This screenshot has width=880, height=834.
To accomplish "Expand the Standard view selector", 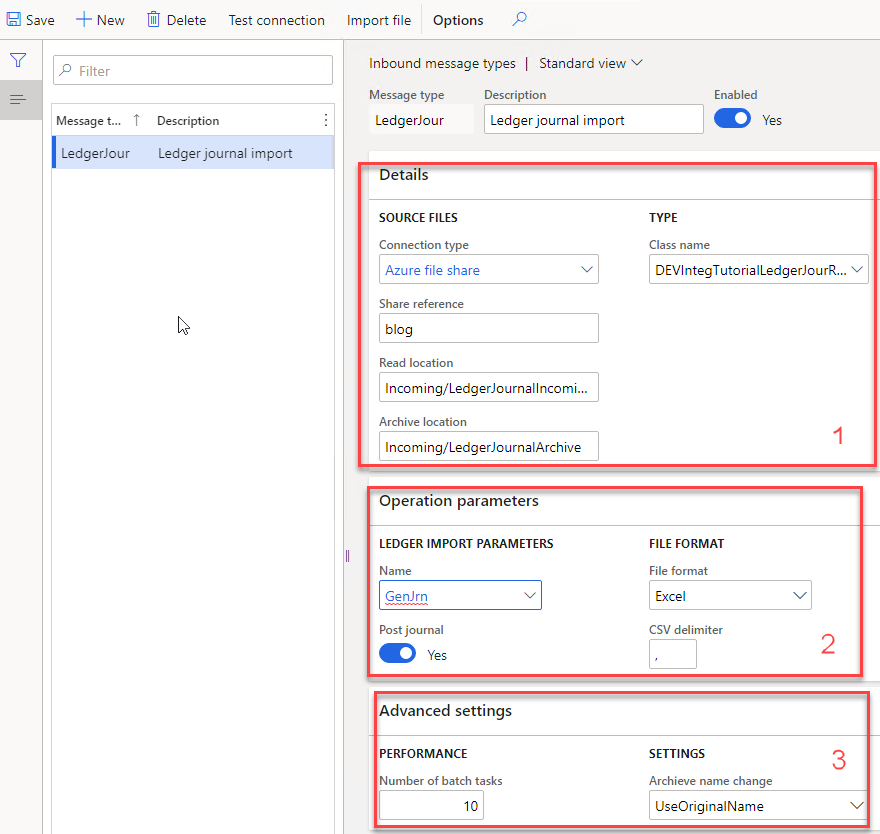I will click(x=590, y=63).
